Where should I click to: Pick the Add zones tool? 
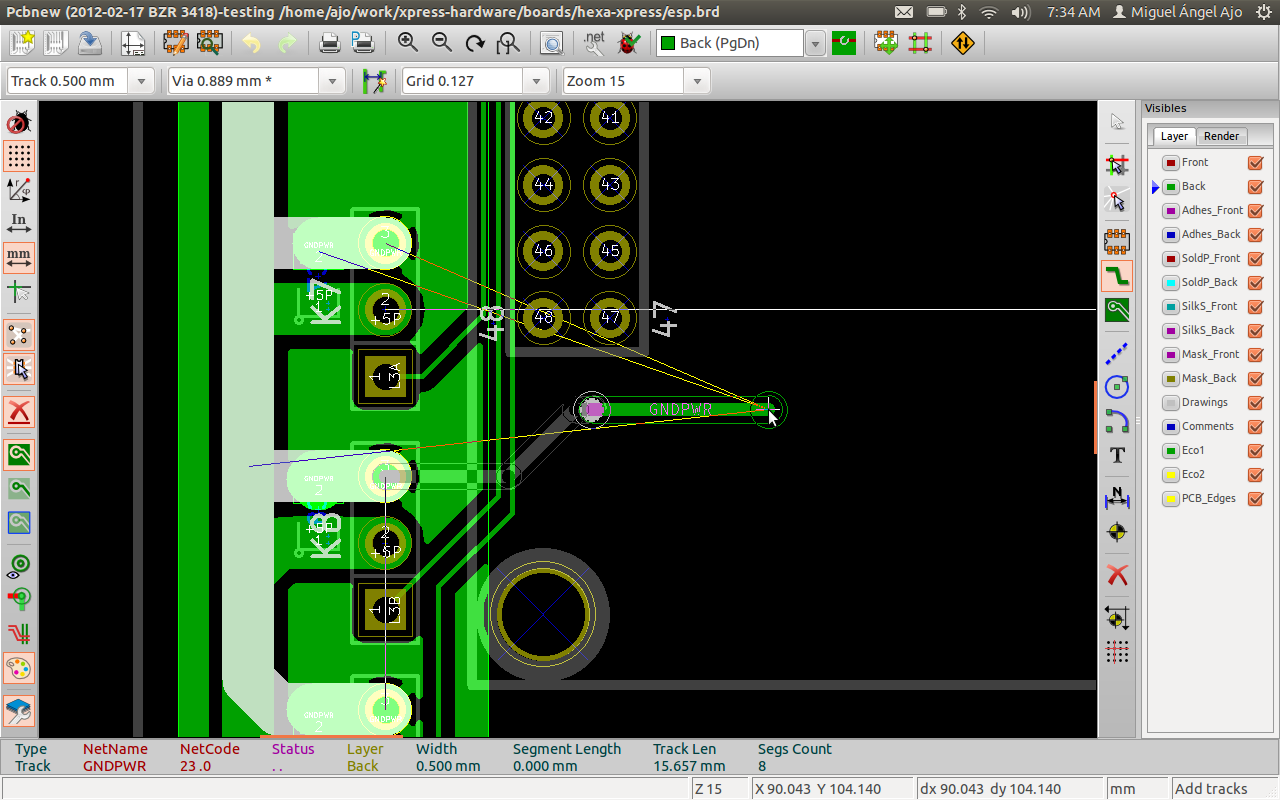click(1117, 310)
